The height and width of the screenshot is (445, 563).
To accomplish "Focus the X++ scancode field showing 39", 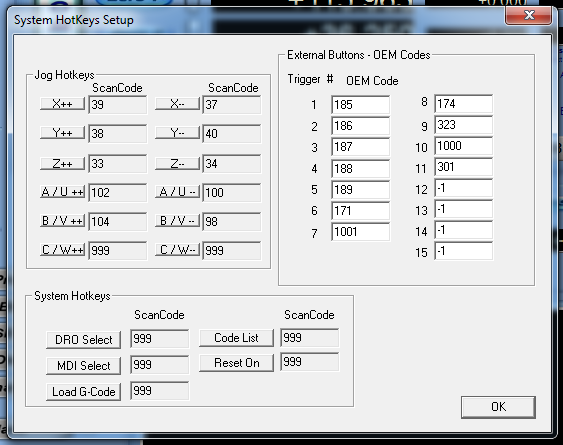I will coord(117,105).
